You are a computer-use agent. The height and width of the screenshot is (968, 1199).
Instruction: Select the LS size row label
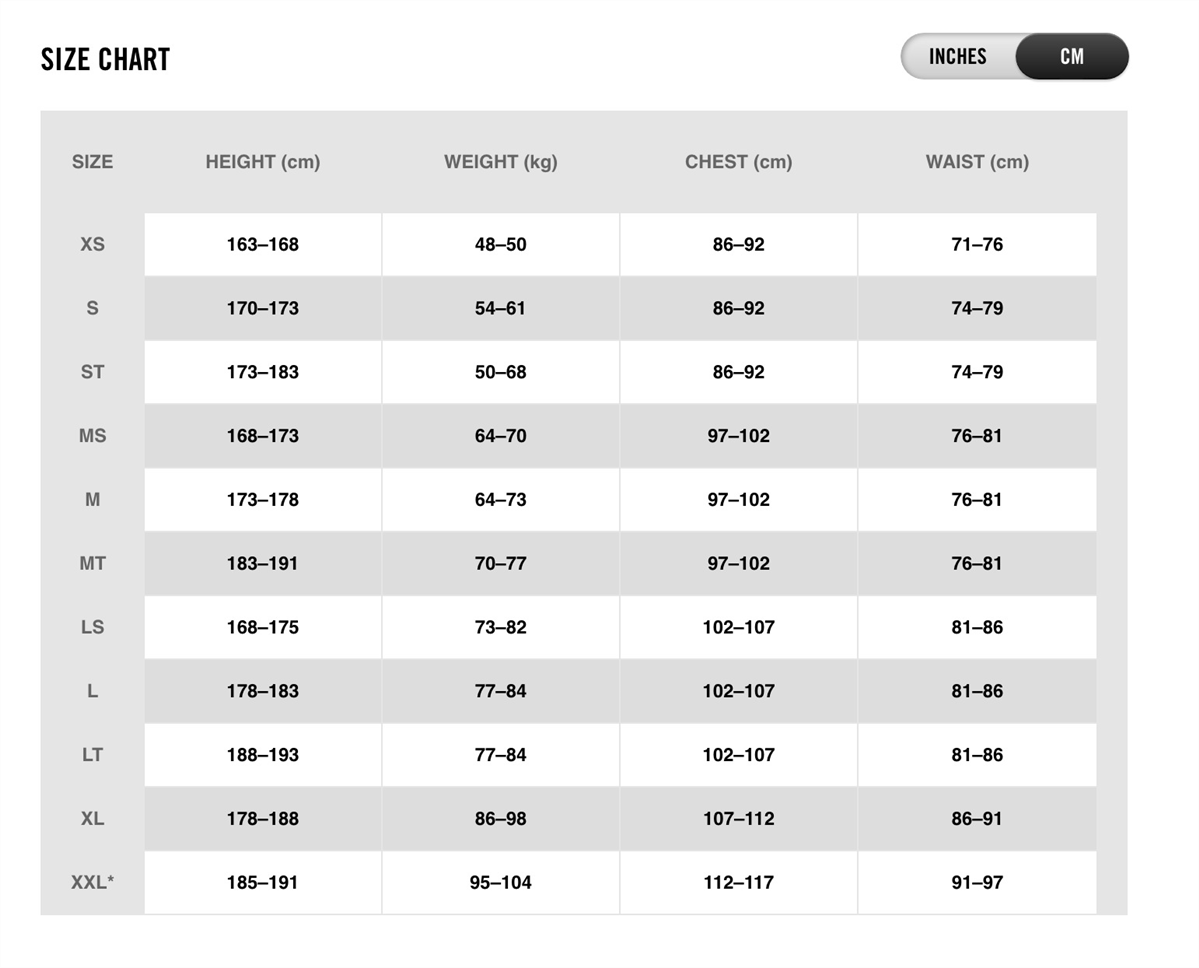[93, 627]
